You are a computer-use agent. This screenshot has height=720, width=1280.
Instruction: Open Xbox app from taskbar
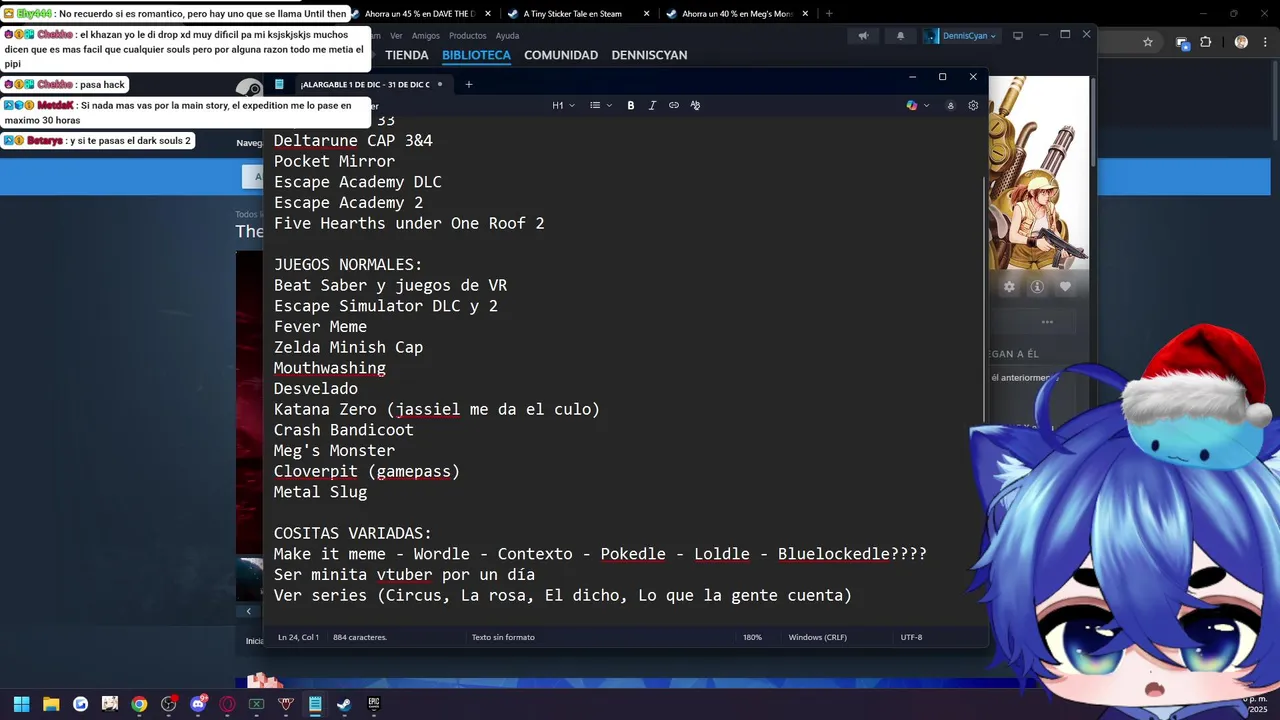256,704
